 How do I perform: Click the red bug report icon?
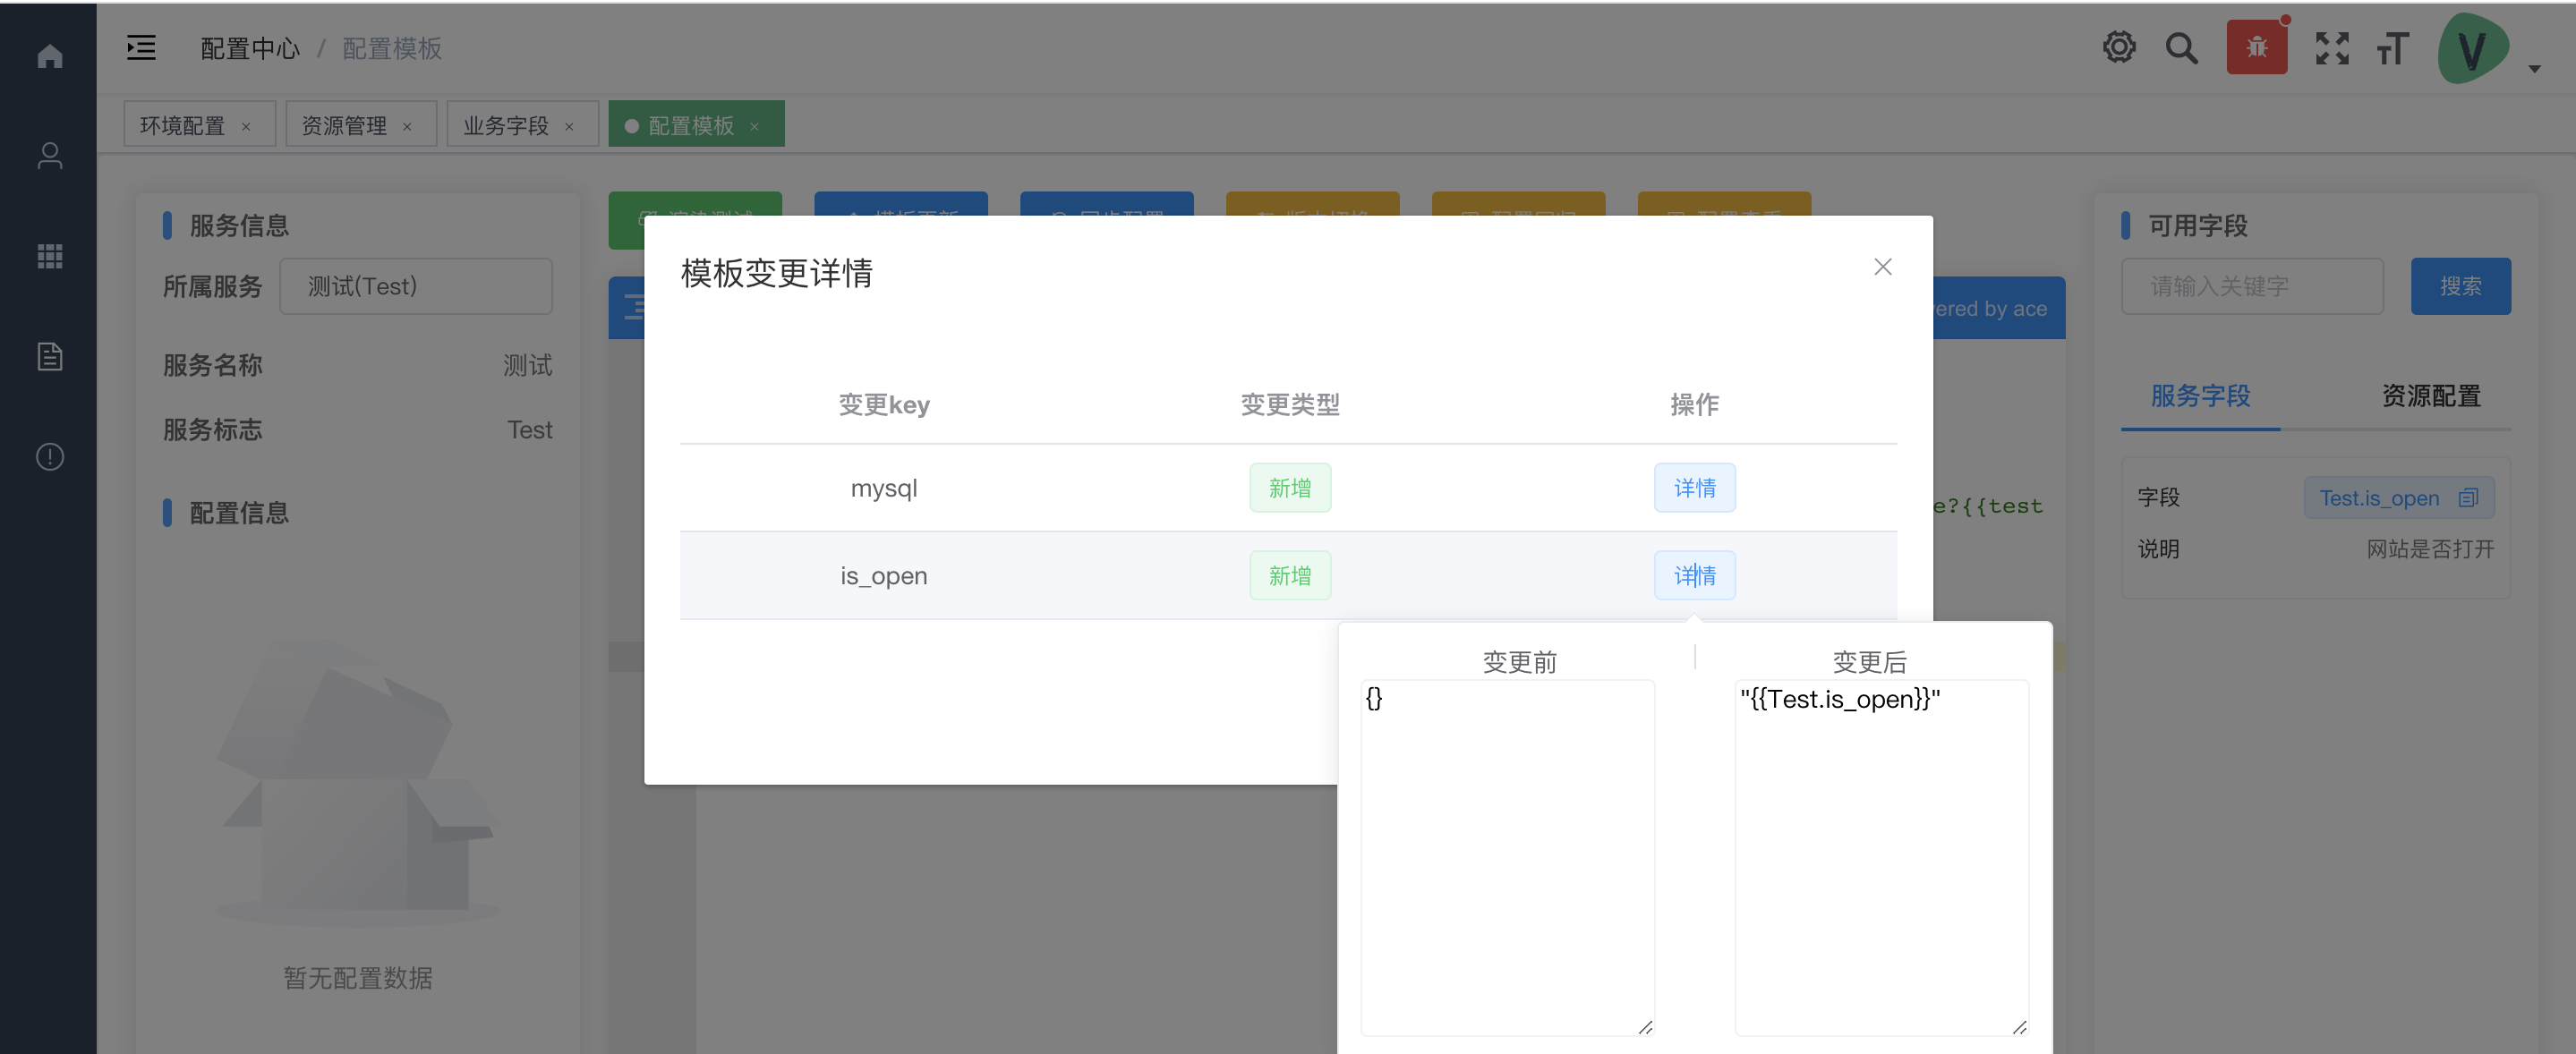(2256, 47)
